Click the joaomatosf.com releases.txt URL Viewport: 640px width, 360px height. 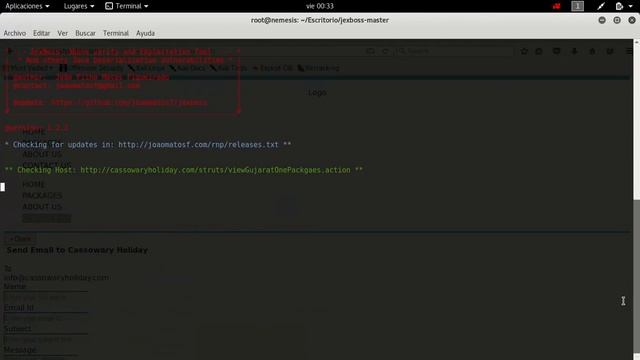[198, 144]
